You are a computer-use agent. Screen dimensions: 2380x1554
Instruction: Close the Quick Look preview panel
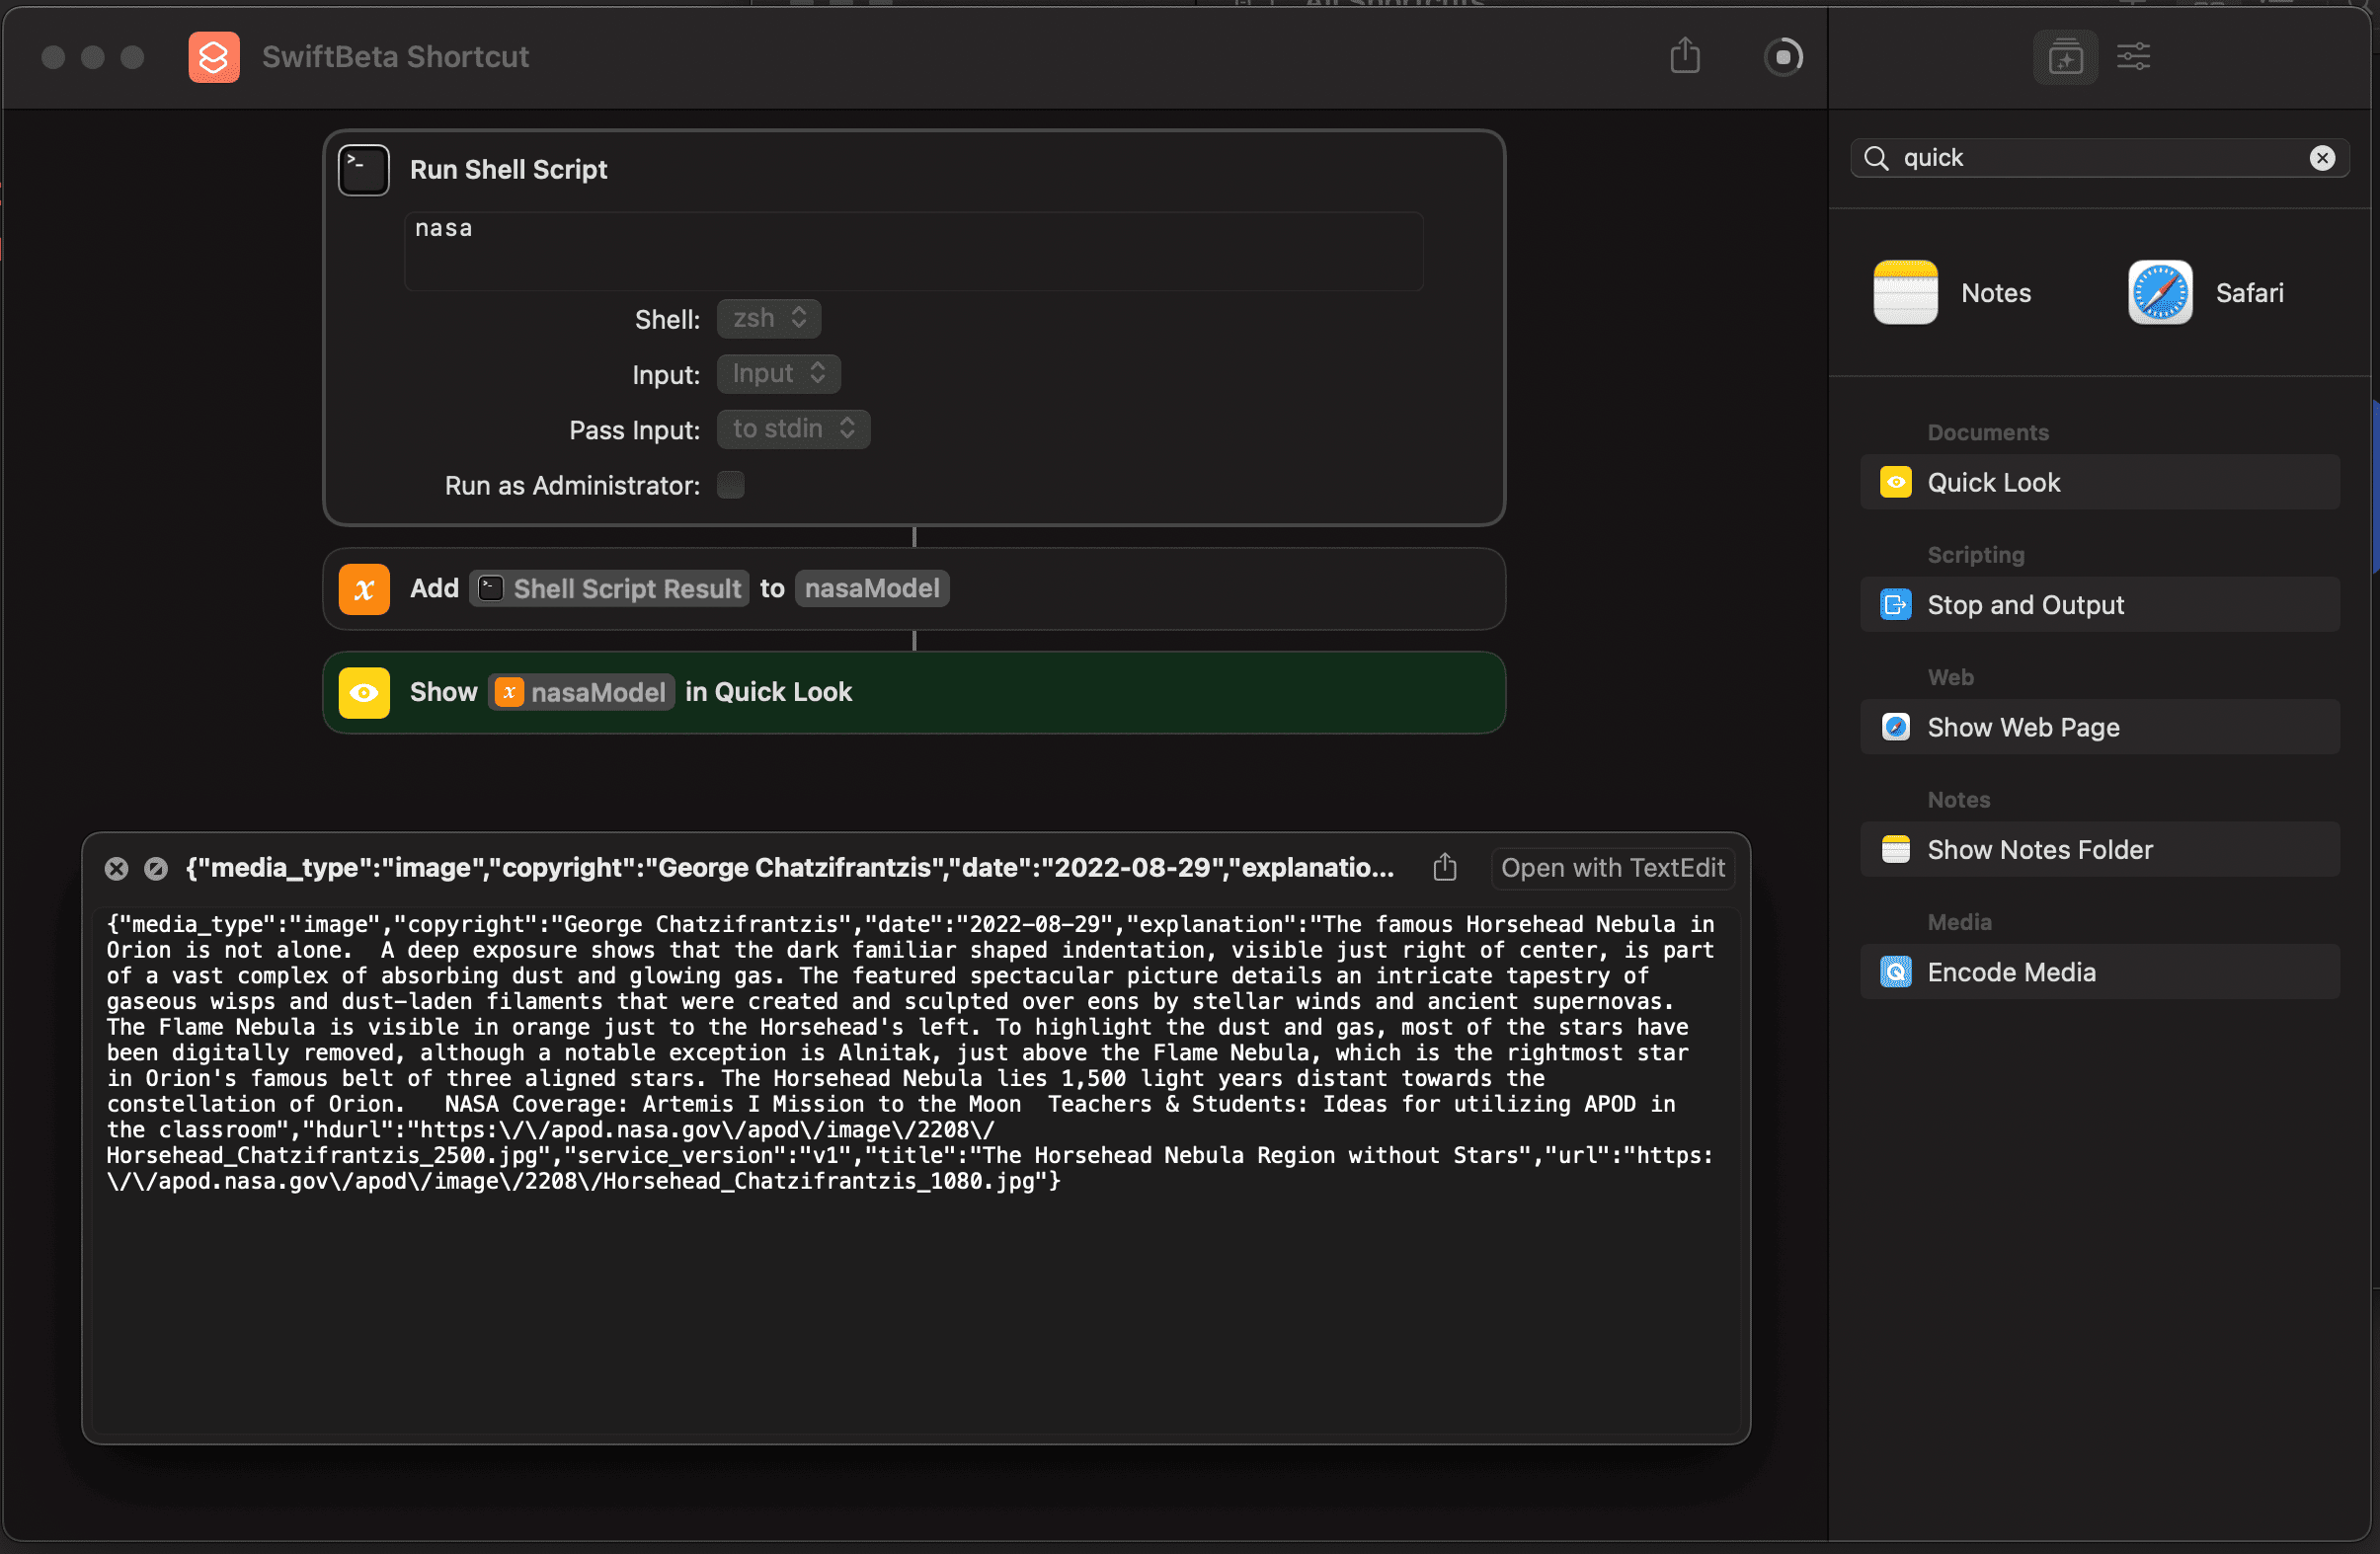116,869
